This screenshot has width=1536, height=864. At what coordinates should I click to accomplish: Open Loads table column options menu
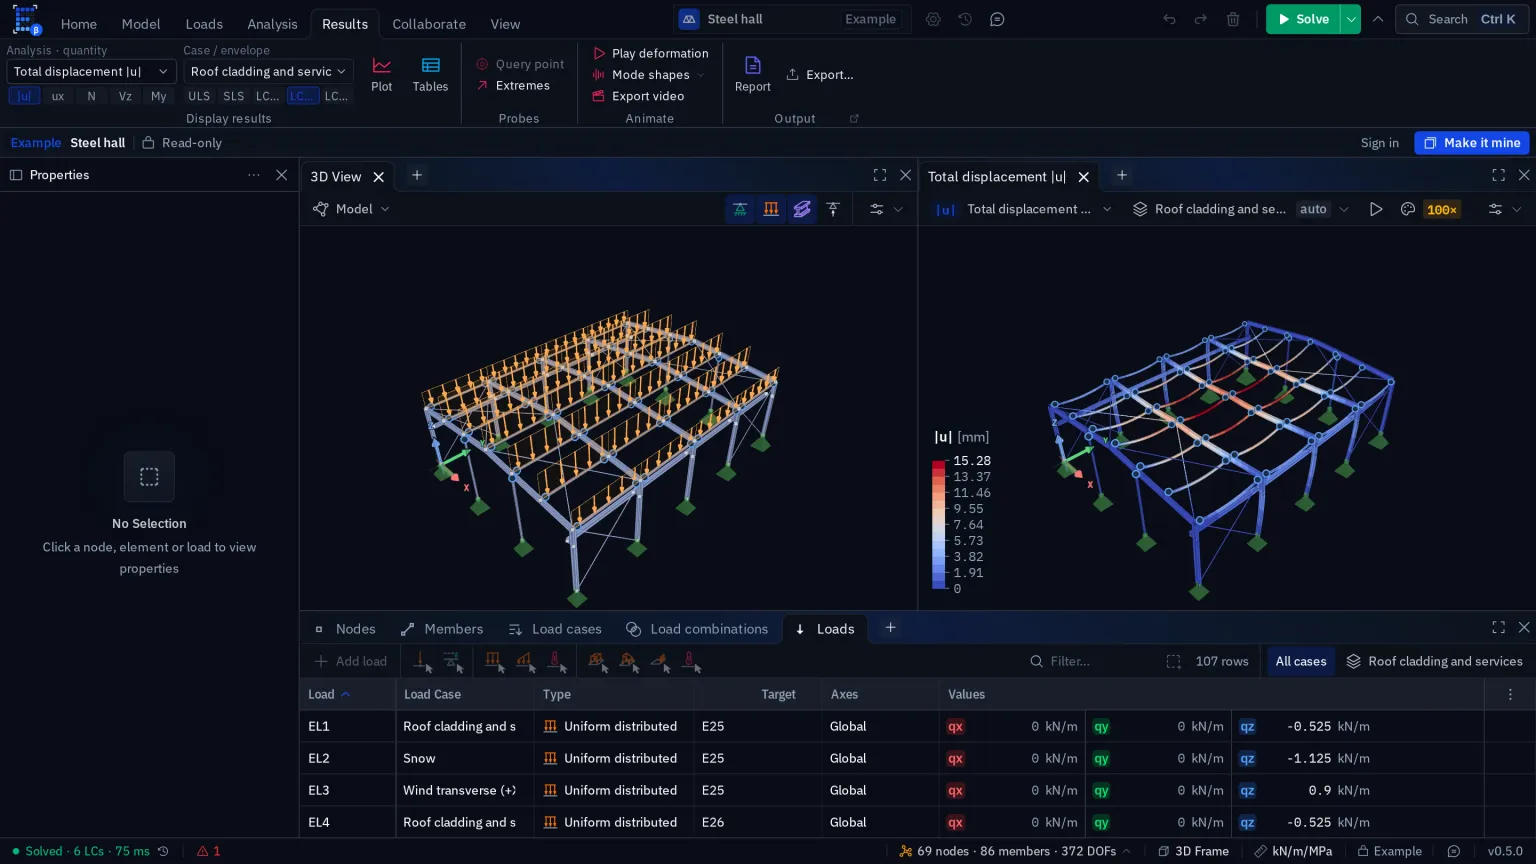click(x=1510, y=694)
